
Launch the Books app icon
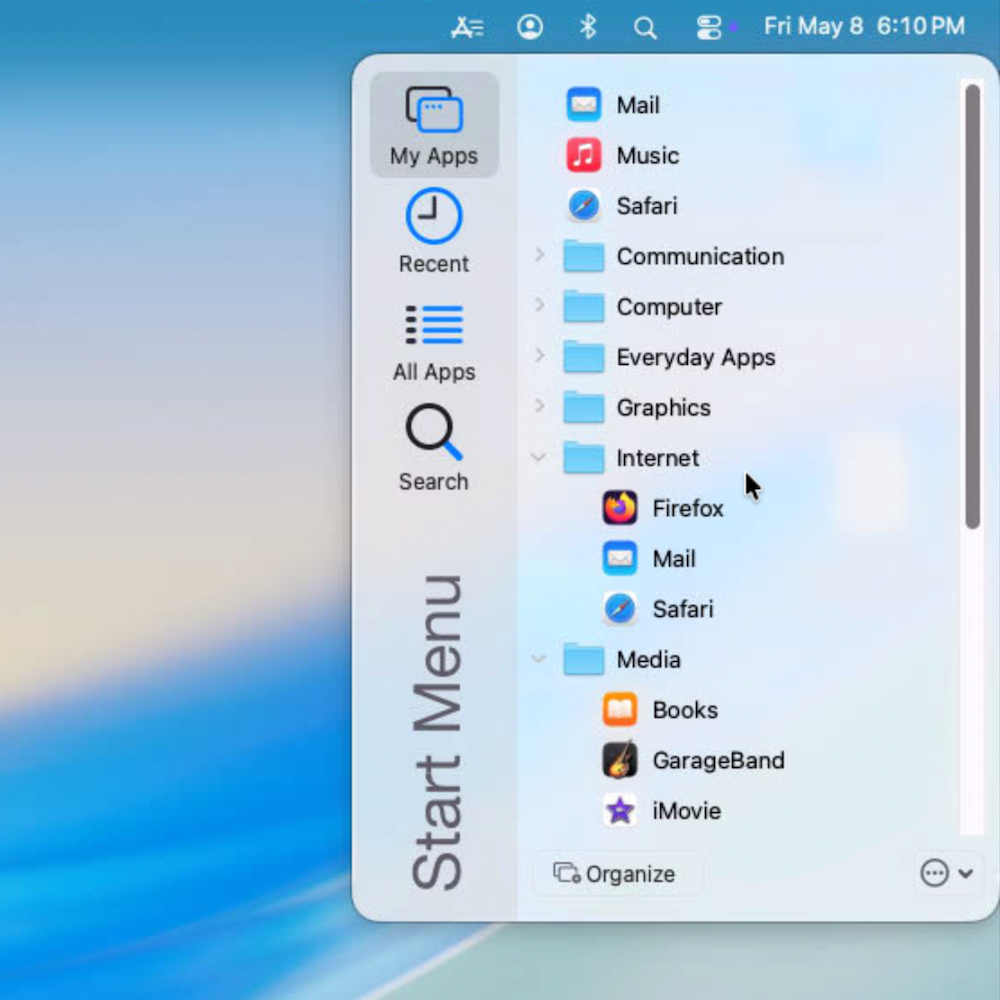coord(619,709)
